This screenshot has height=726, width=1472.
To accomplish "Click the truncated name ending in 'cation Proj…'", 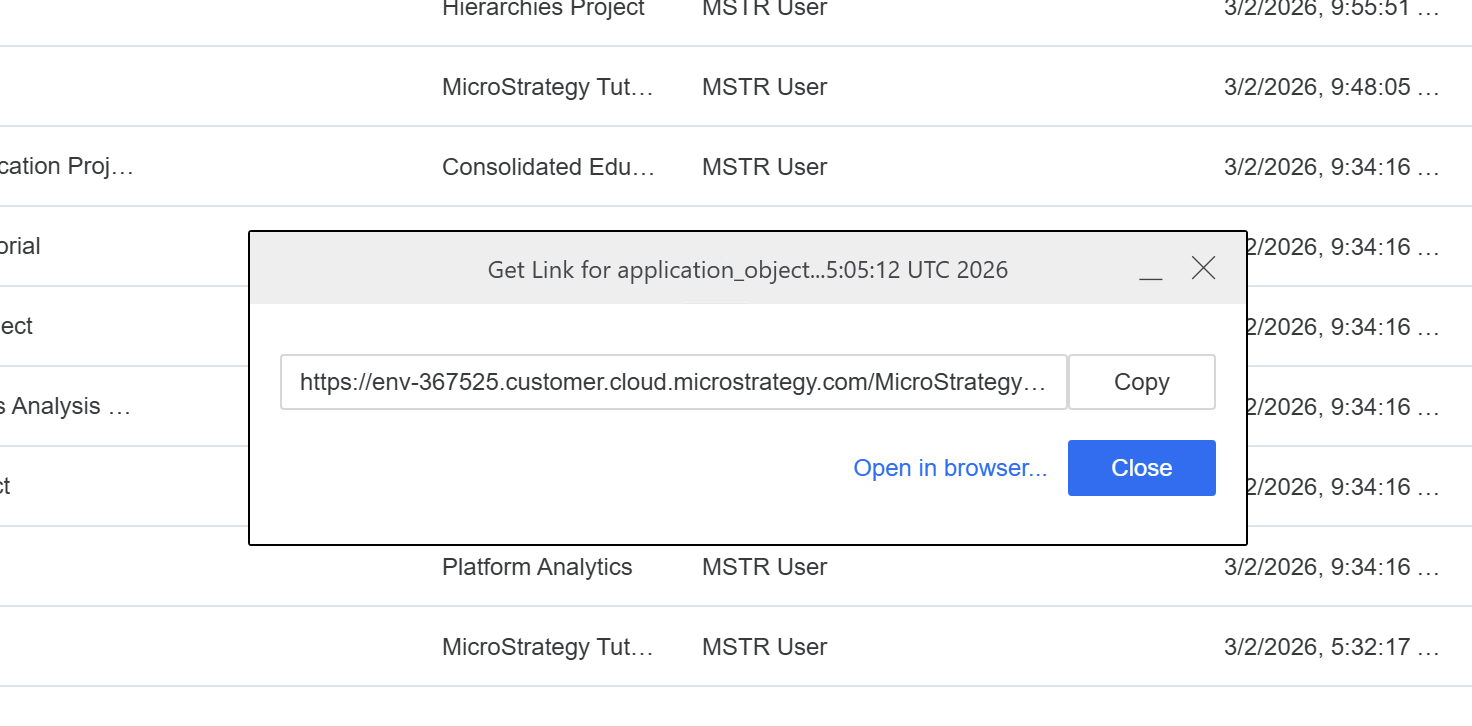I will coord(66,166).
